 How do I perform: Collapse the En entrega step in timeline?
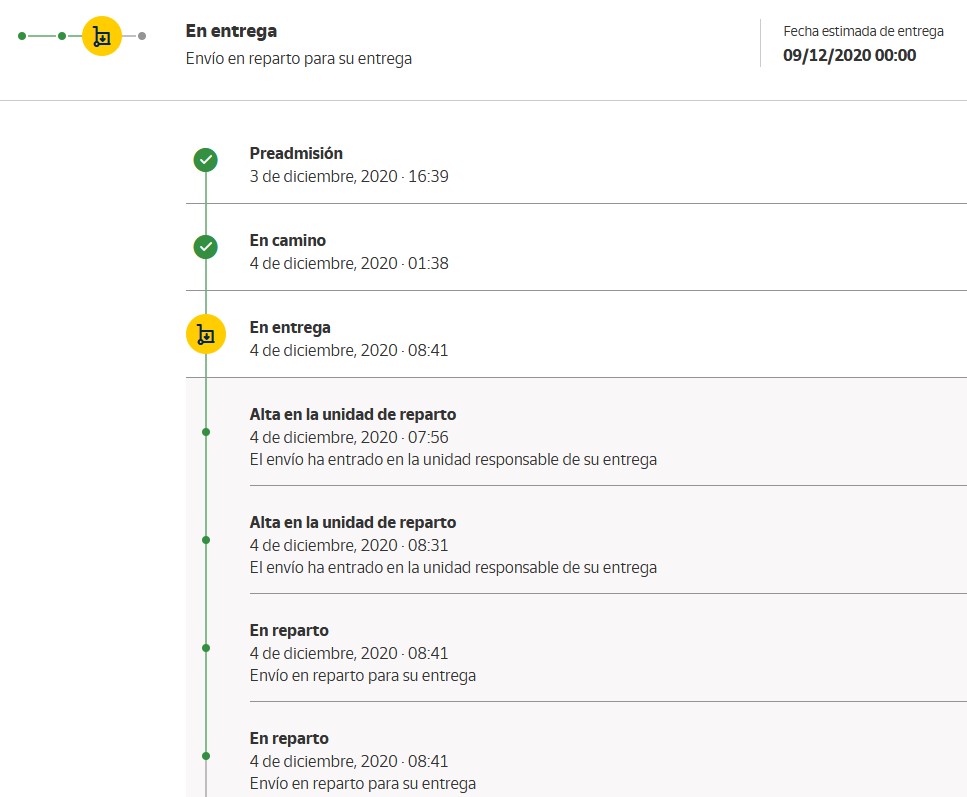[289, 327]
